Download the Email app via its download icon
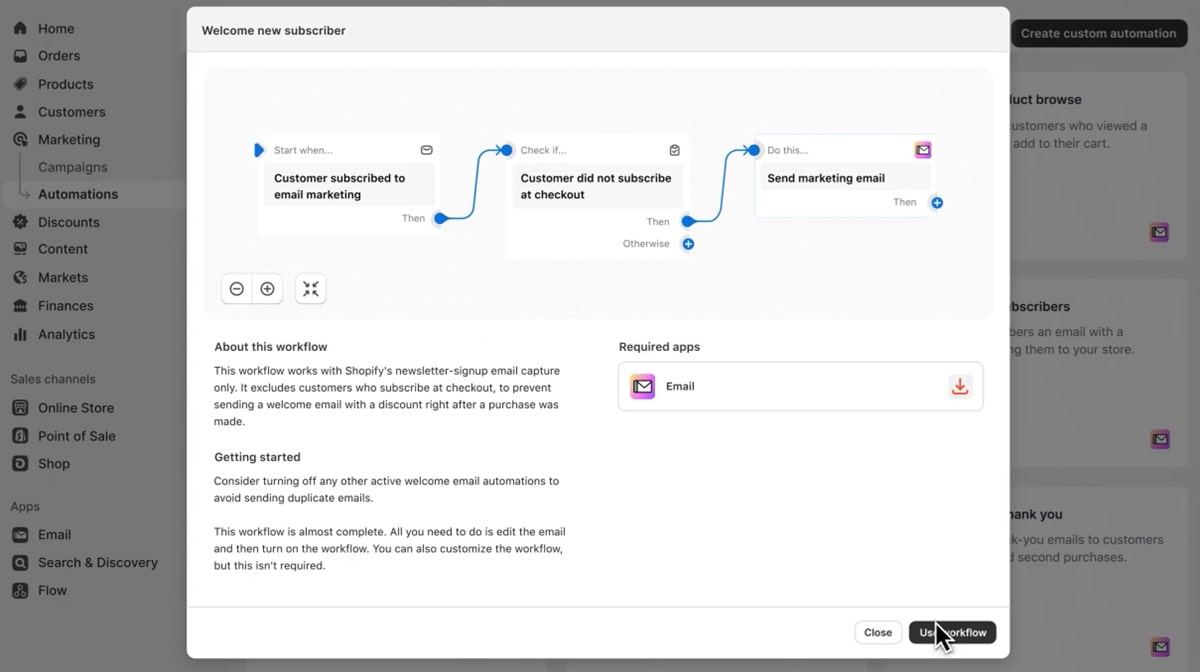 click(x=960, y=386)
